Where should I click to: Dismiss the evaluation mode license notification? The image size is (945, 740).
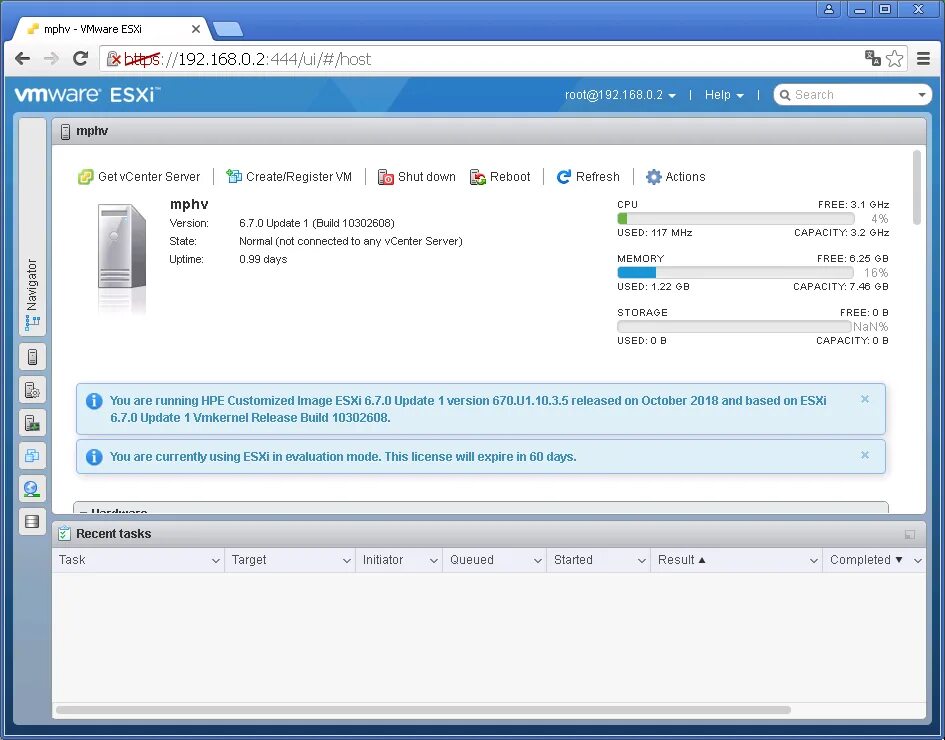pos(865,455)
